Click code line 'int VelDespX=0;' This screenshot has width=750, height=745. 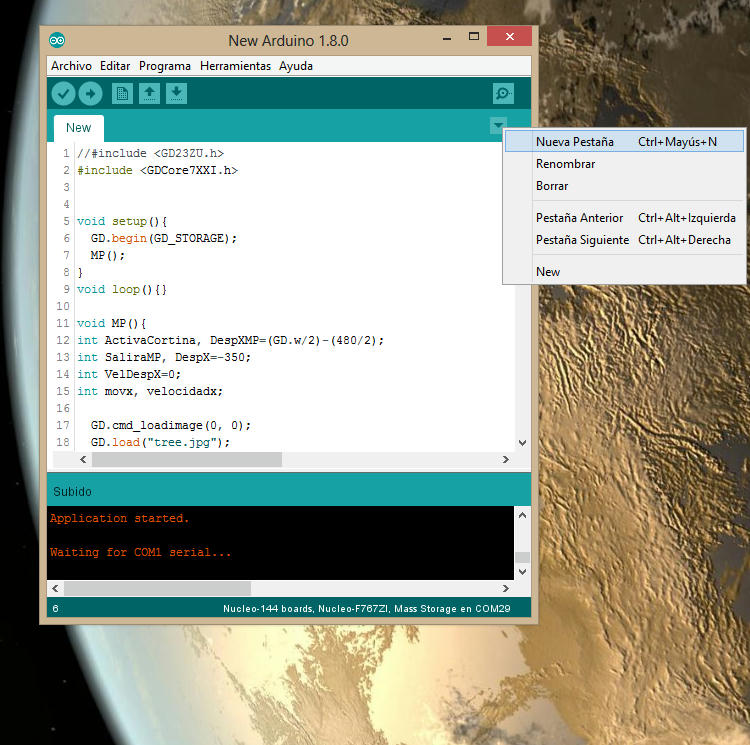(x=129, y=374)
